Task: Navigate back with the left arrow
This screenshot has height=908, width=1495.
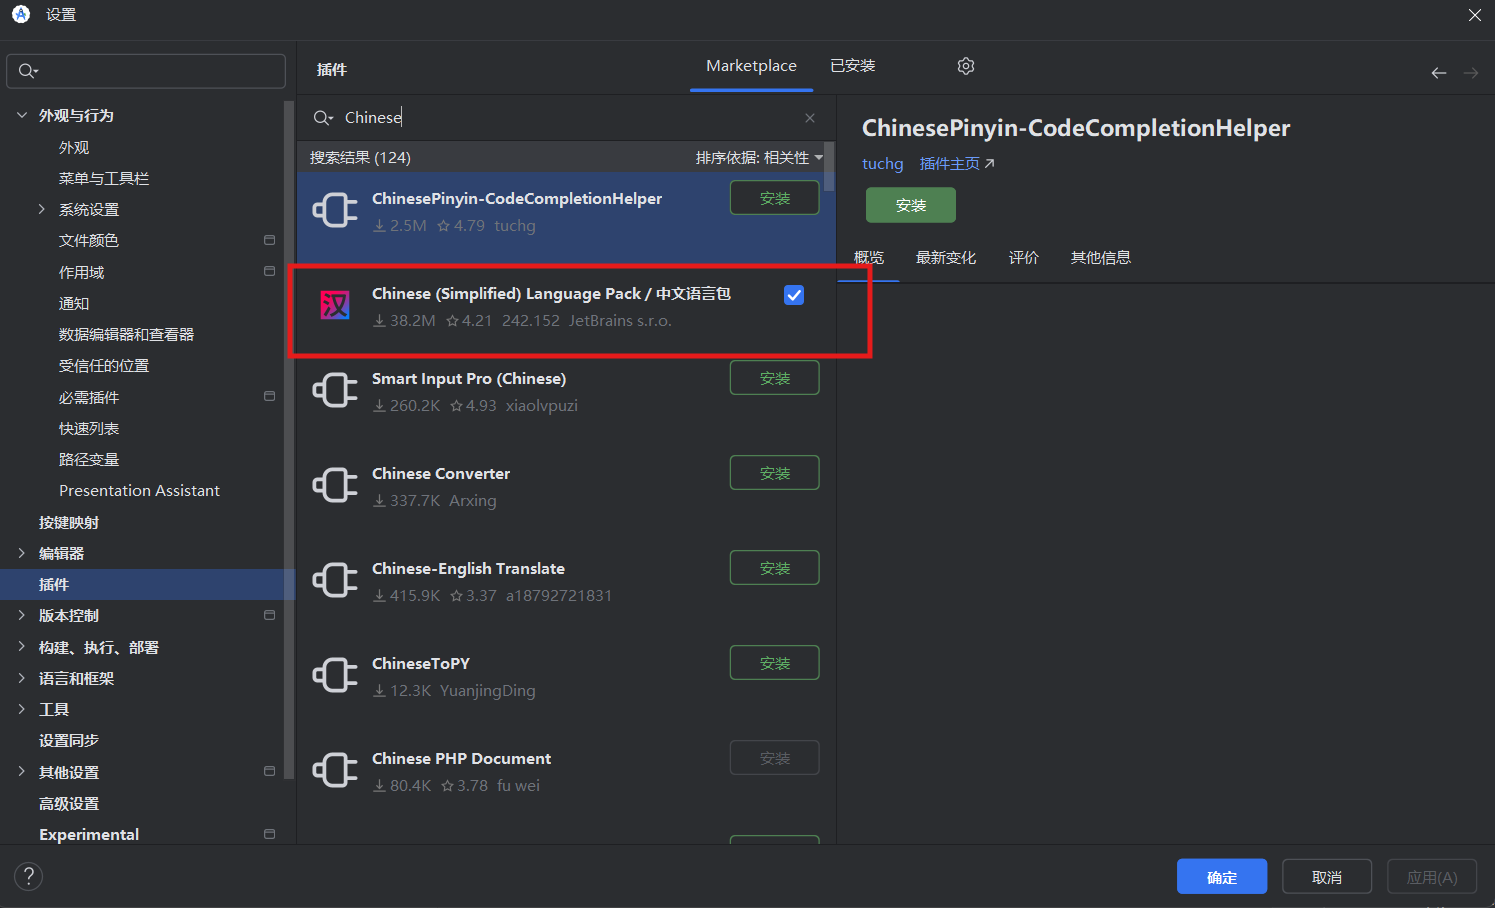Action: click(x=1438, y=73)
